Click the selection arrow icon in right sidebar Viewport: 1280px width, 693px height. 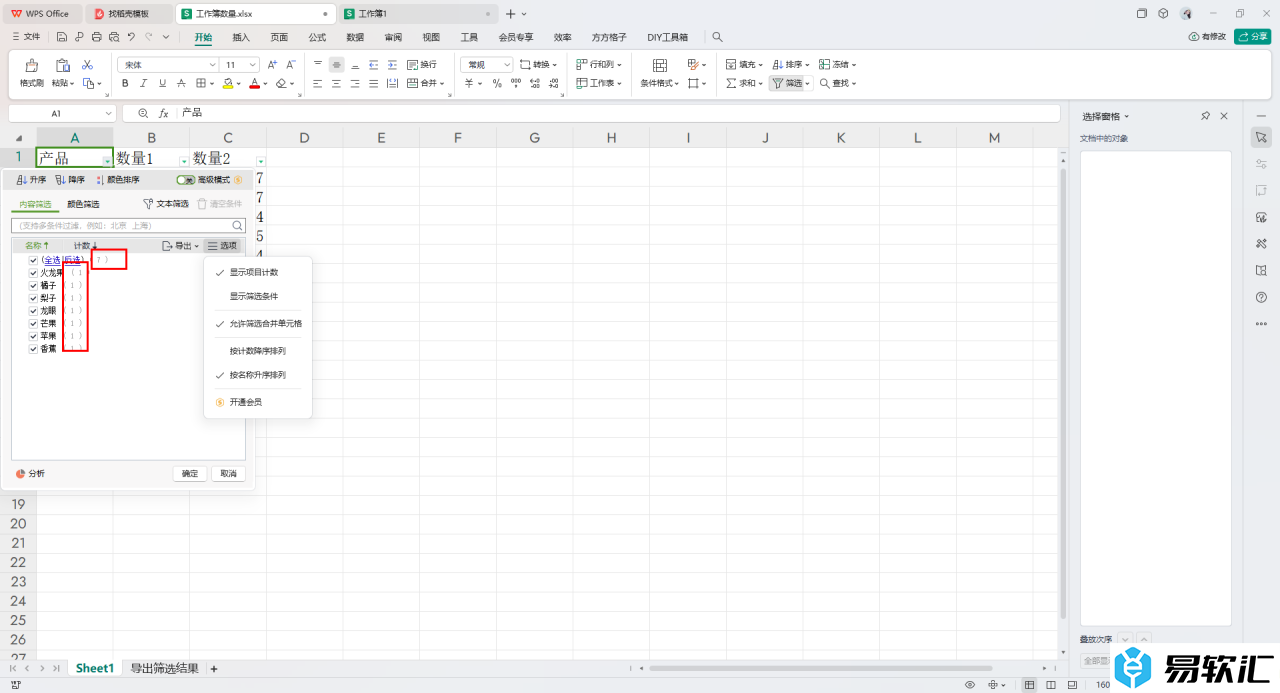pyautogui.click(x=1261, y=136)
